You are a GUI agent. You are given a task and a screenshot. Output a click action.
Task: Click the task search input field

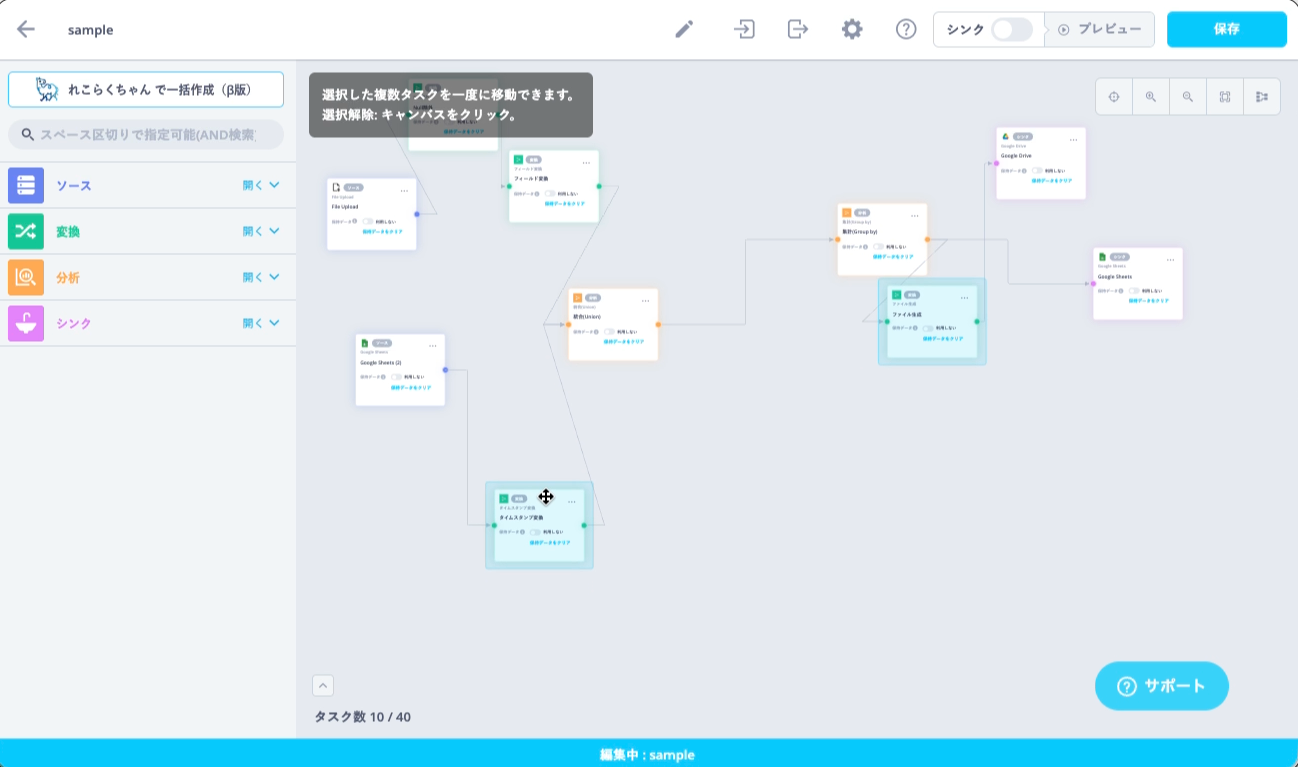(146, 134)
